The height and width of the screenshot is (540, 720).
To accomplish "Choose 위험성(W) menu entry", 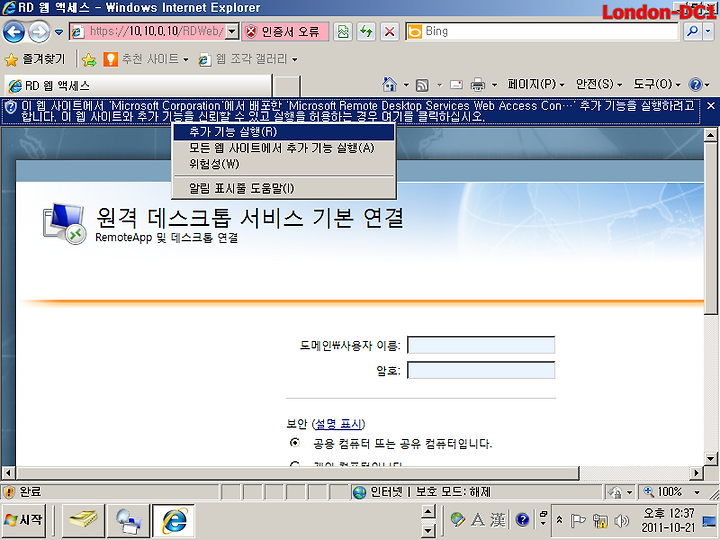I will 284,164.
